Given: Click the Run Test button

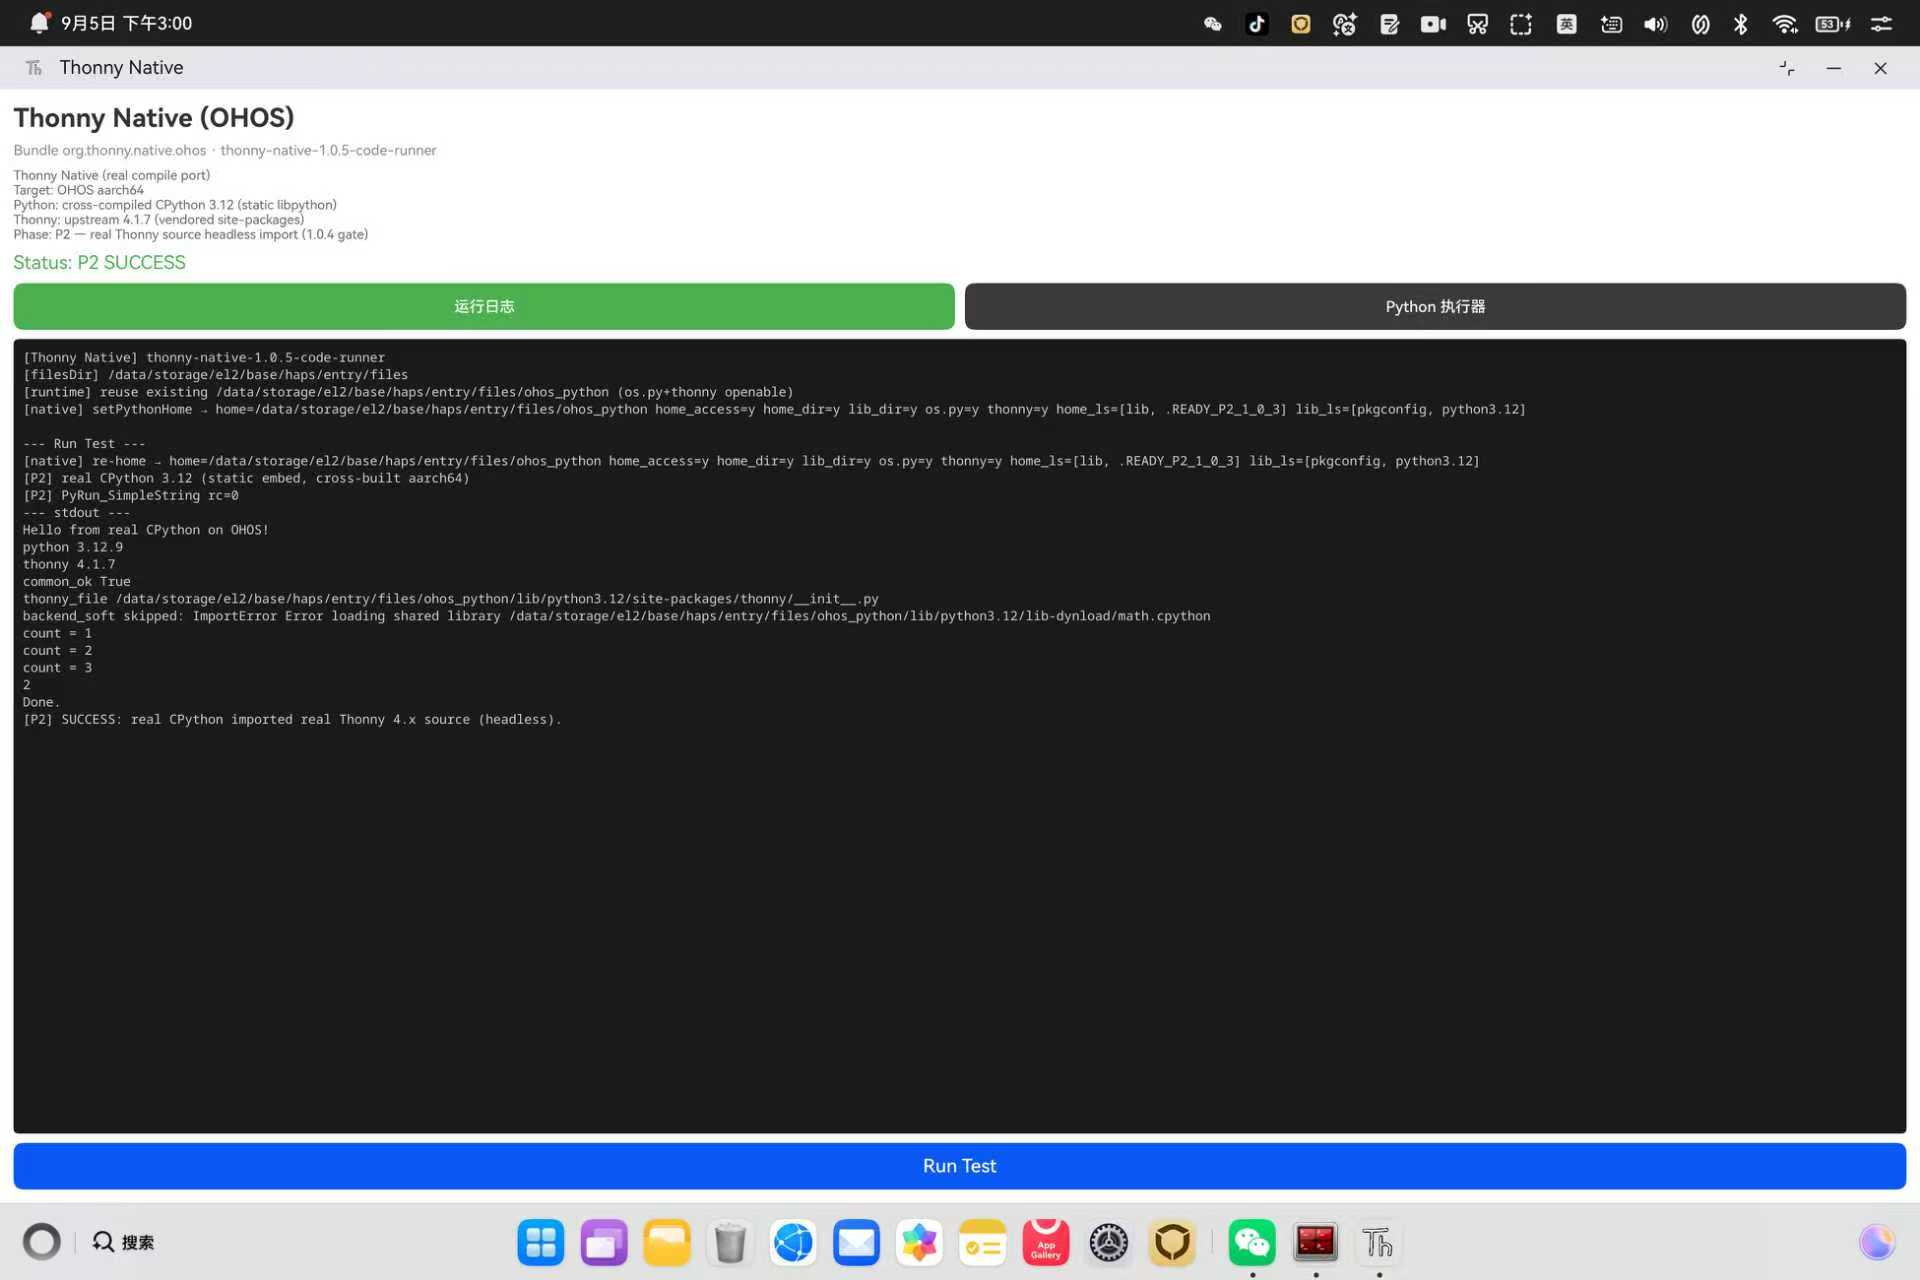Looking at the screenshot, I should tap(960, 1166).
